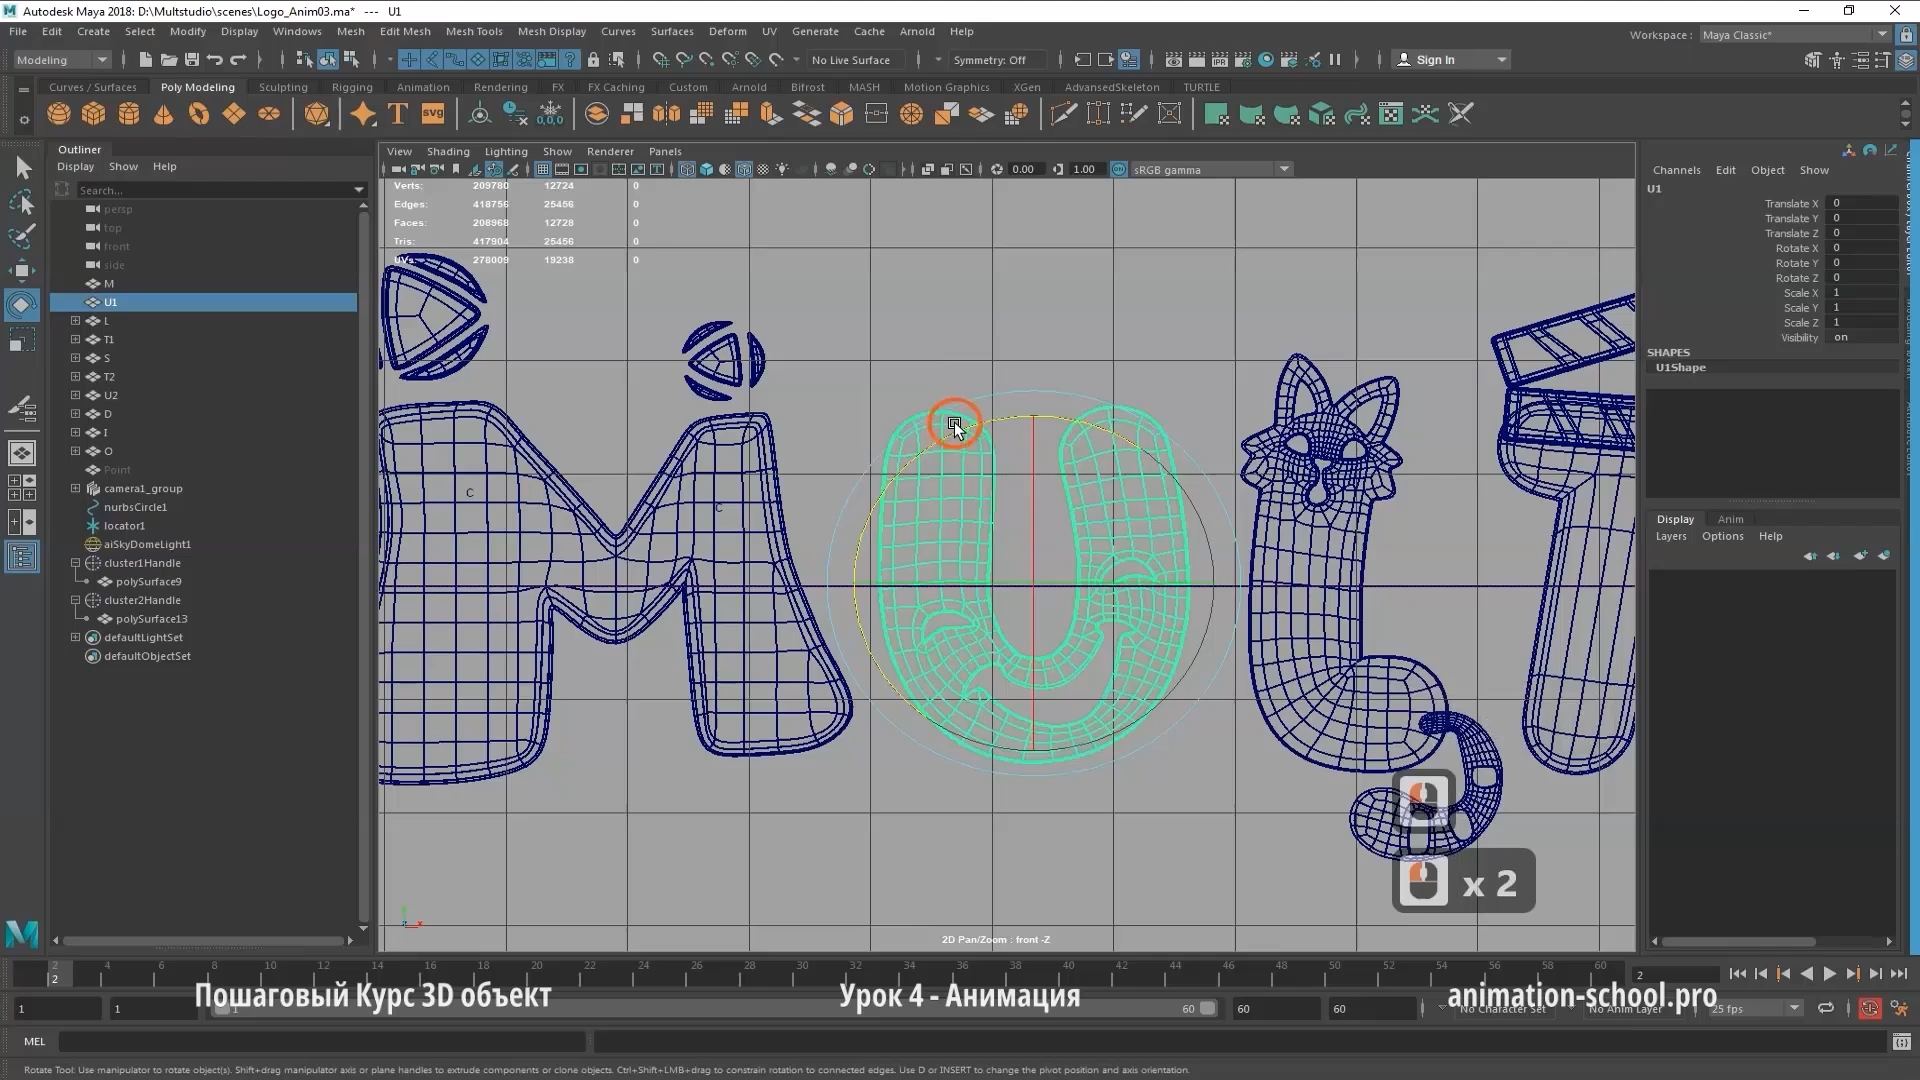Open the Mesh Tools menu
The width and height of the screenshot is (1920, 1080).
[474, 32]
